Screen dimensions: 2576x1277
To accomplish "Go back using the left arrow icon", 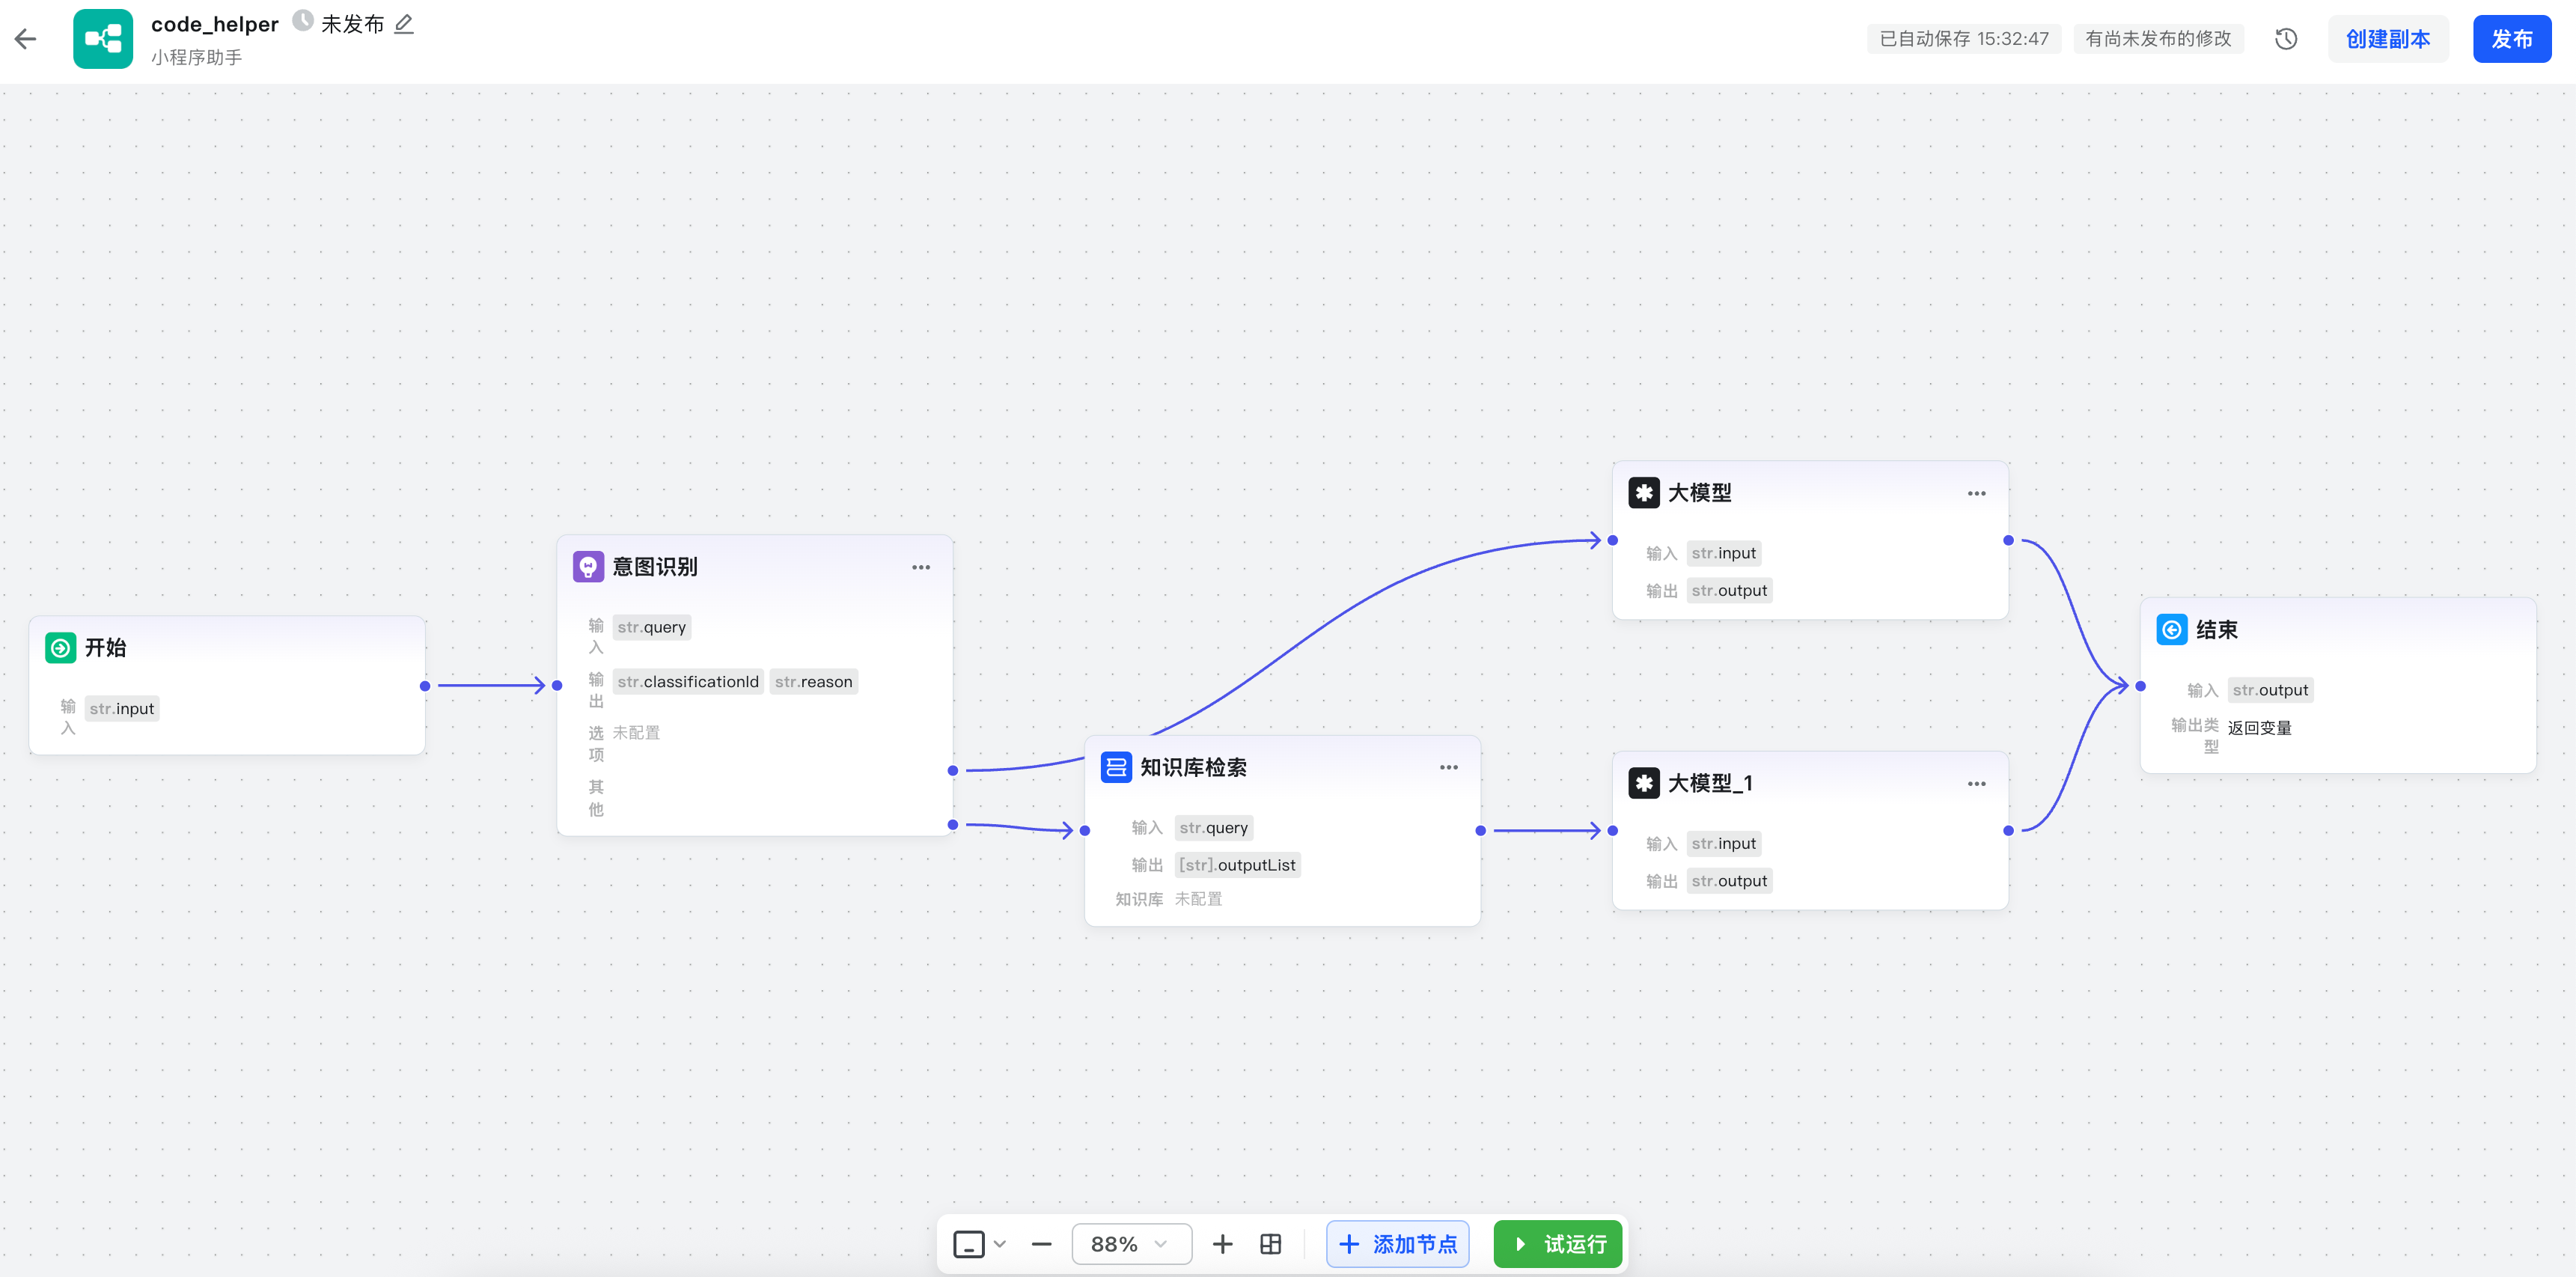I will (x=26, y=39).
